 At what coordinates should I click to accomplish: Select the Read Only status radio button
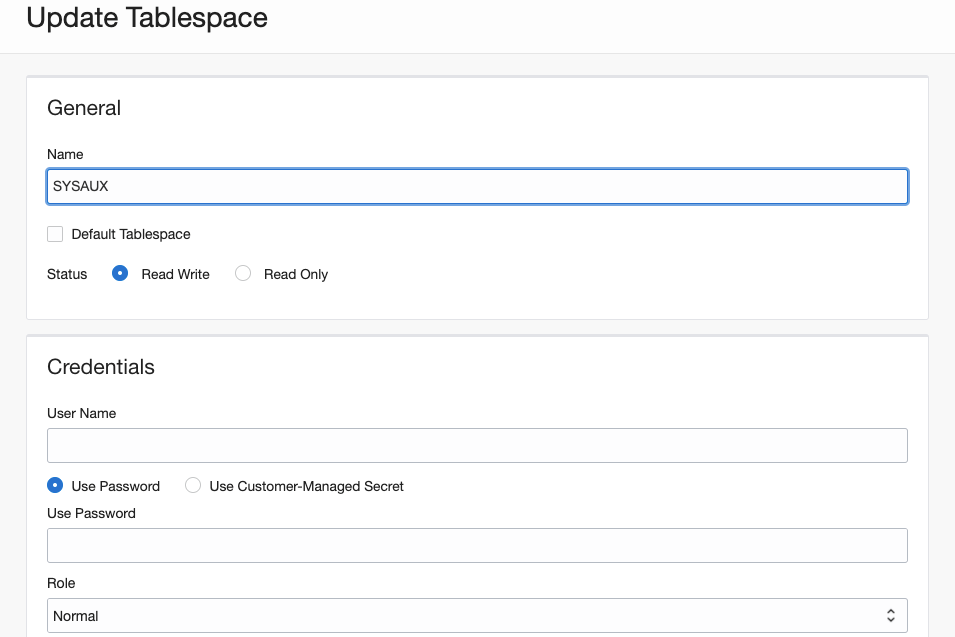(x=243, y=273)
